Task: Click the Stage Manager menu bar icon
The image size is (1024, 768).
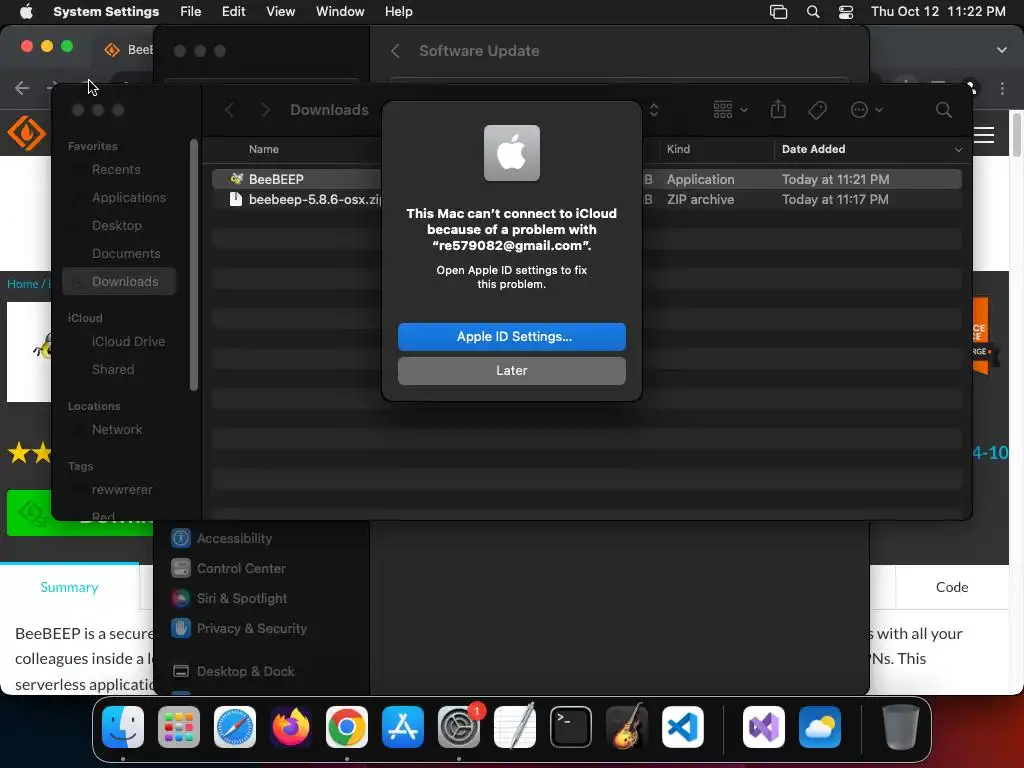Action: pos(778,12)
